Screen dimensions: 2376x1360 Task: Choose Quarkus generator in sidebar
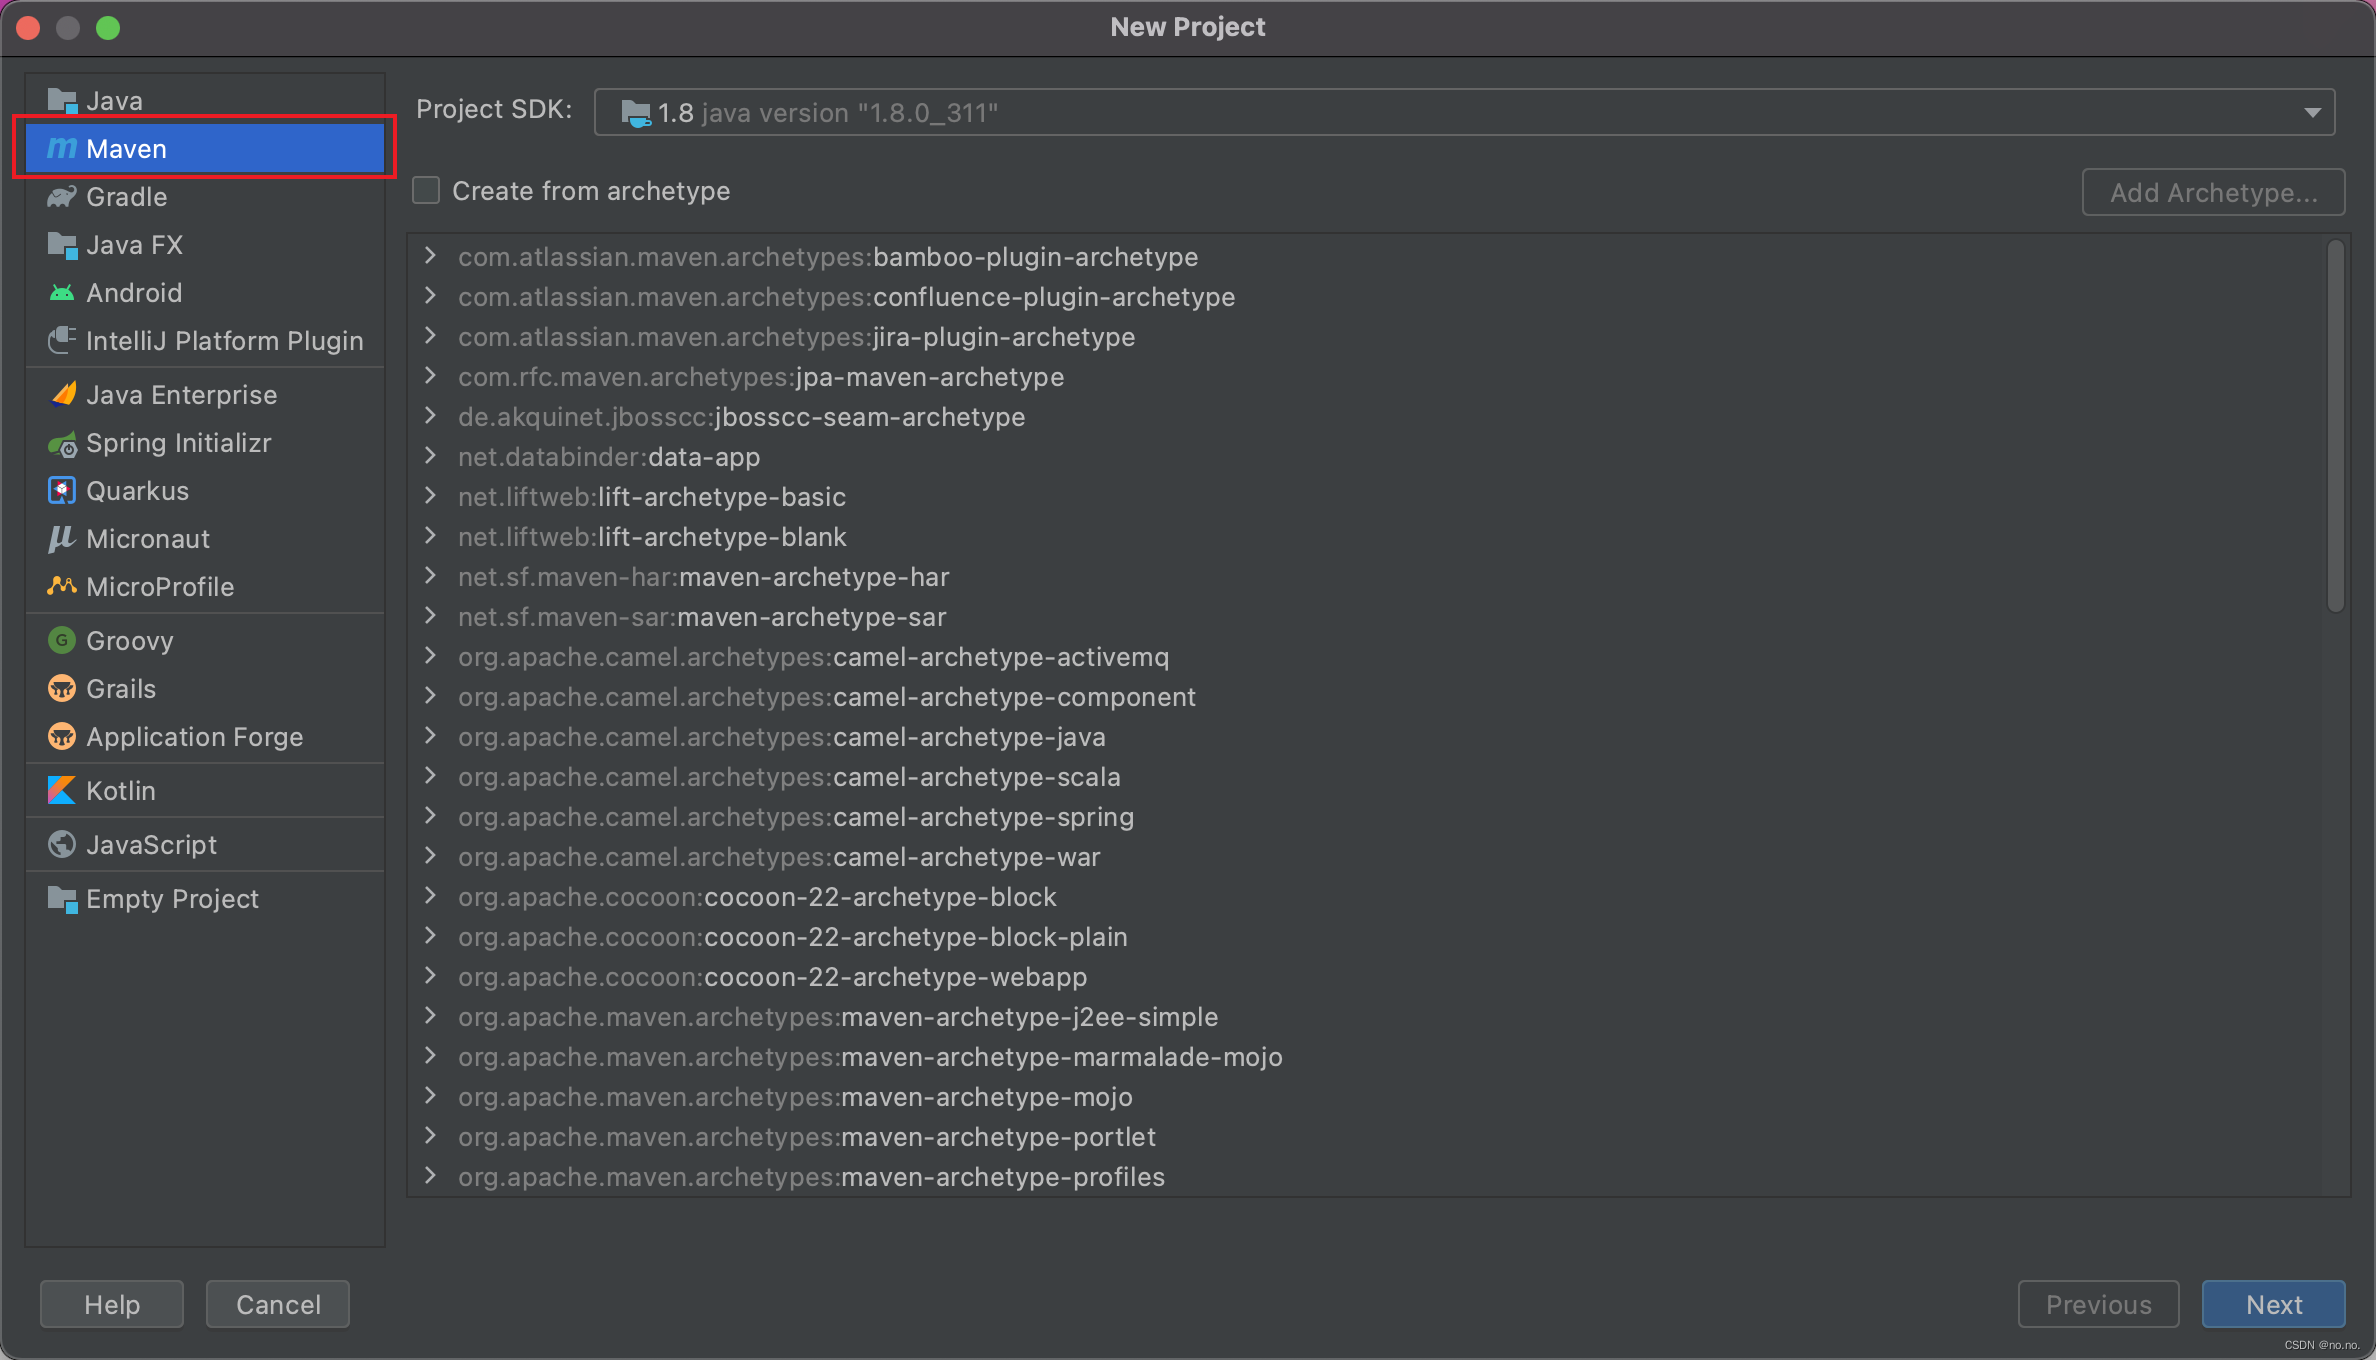click(205, 491)
